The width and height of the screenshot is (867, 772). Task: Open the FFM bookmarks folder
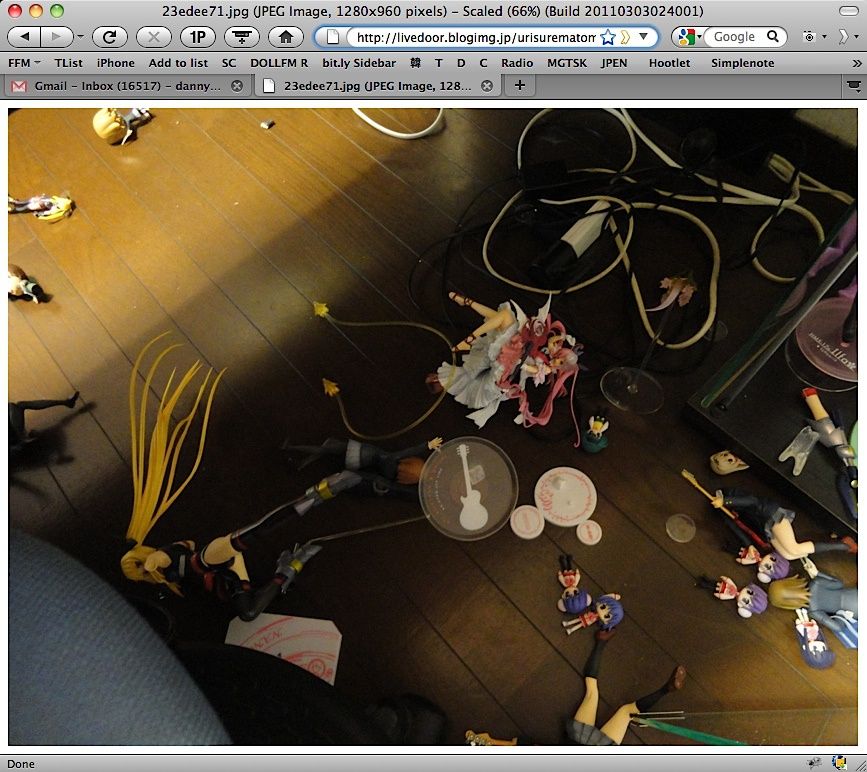(23, 62)
